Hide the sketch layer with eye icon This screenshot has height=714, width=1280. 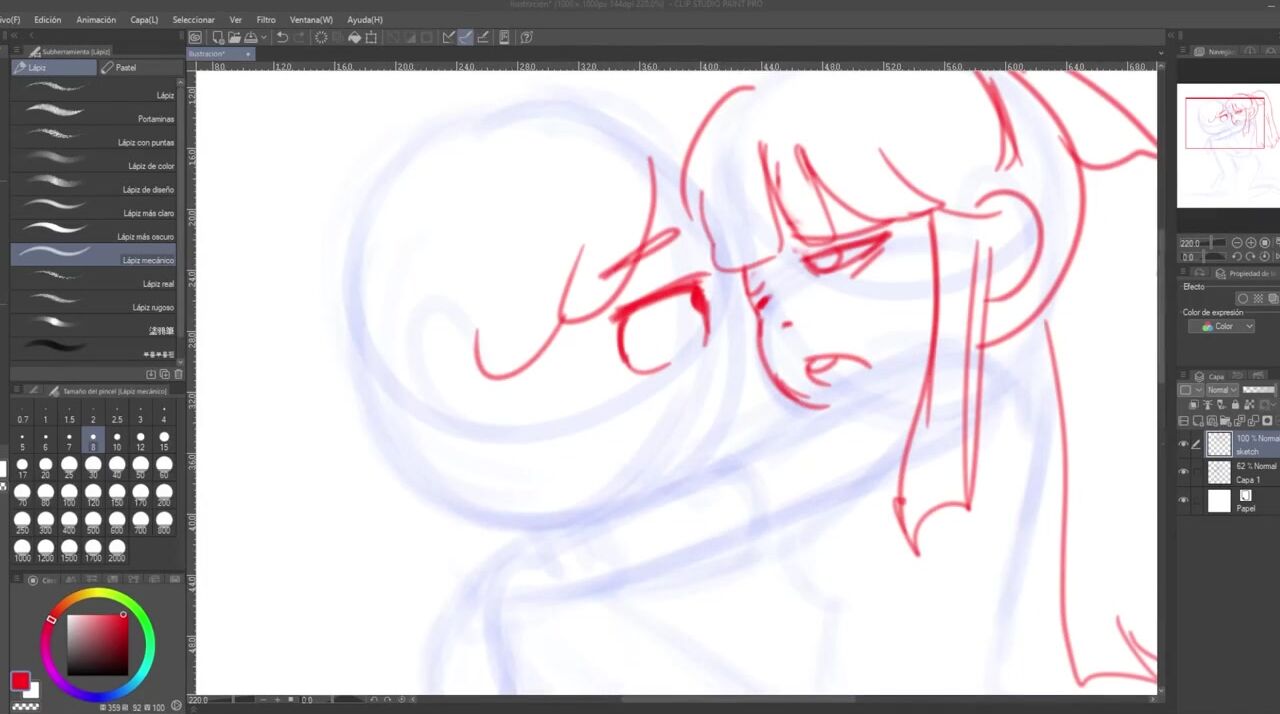[x=1184, y=445]
